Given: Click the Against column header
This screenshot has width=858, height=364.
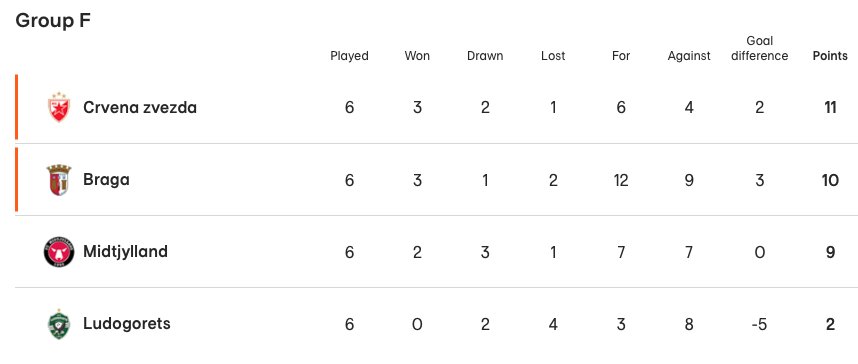Looking at the screenshot, I should [x=689, y=56].
